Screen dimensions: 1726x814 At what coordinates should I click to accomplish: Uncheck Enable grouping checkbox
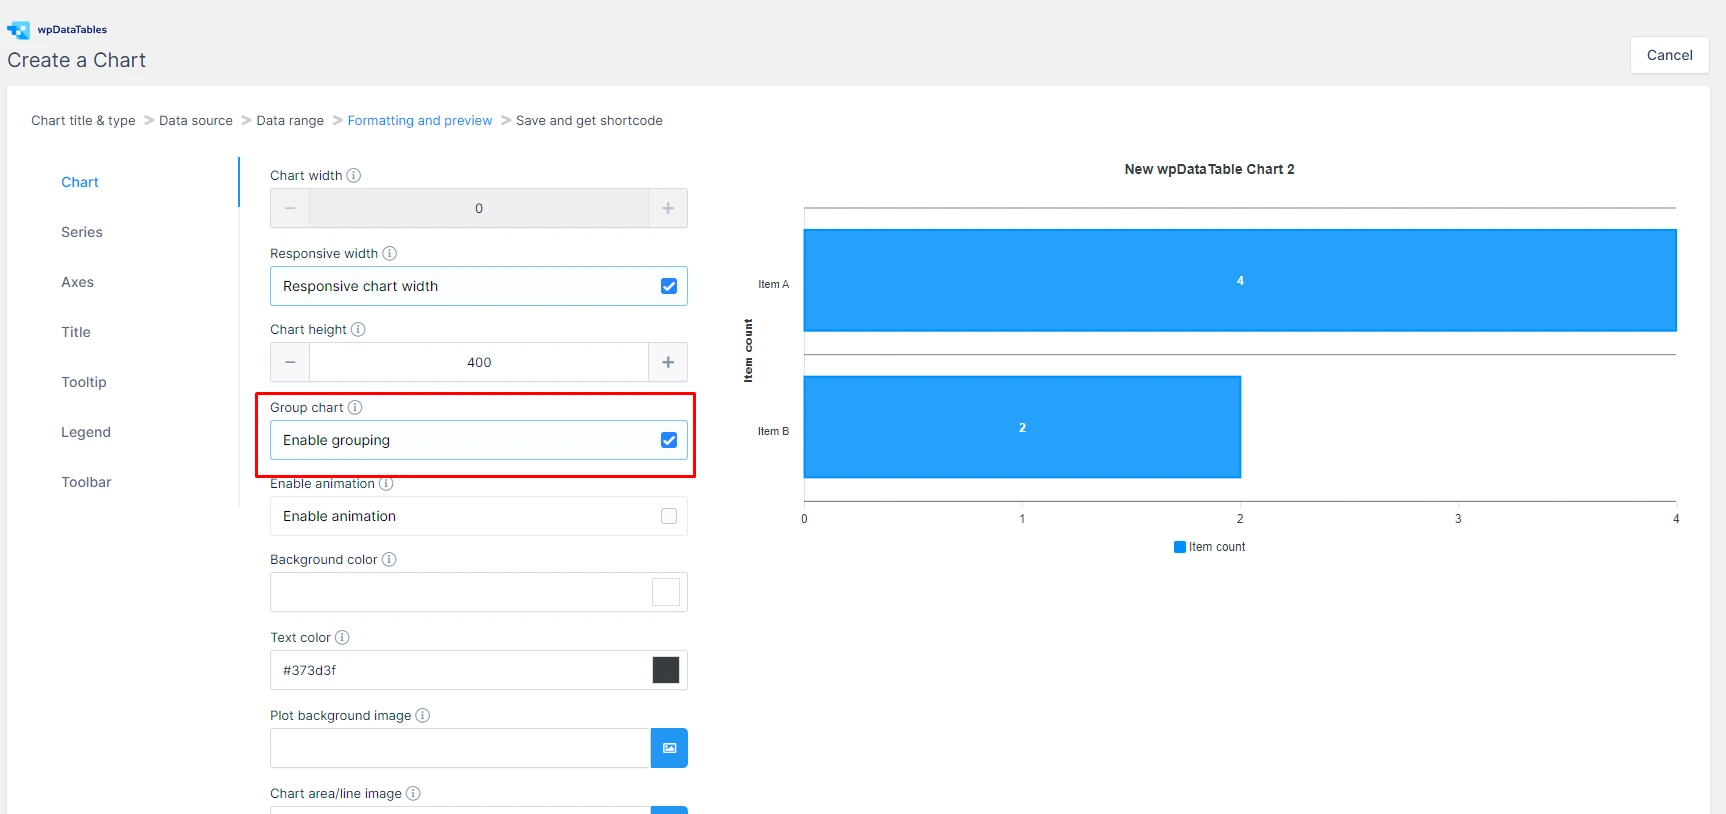pos(669,440)
